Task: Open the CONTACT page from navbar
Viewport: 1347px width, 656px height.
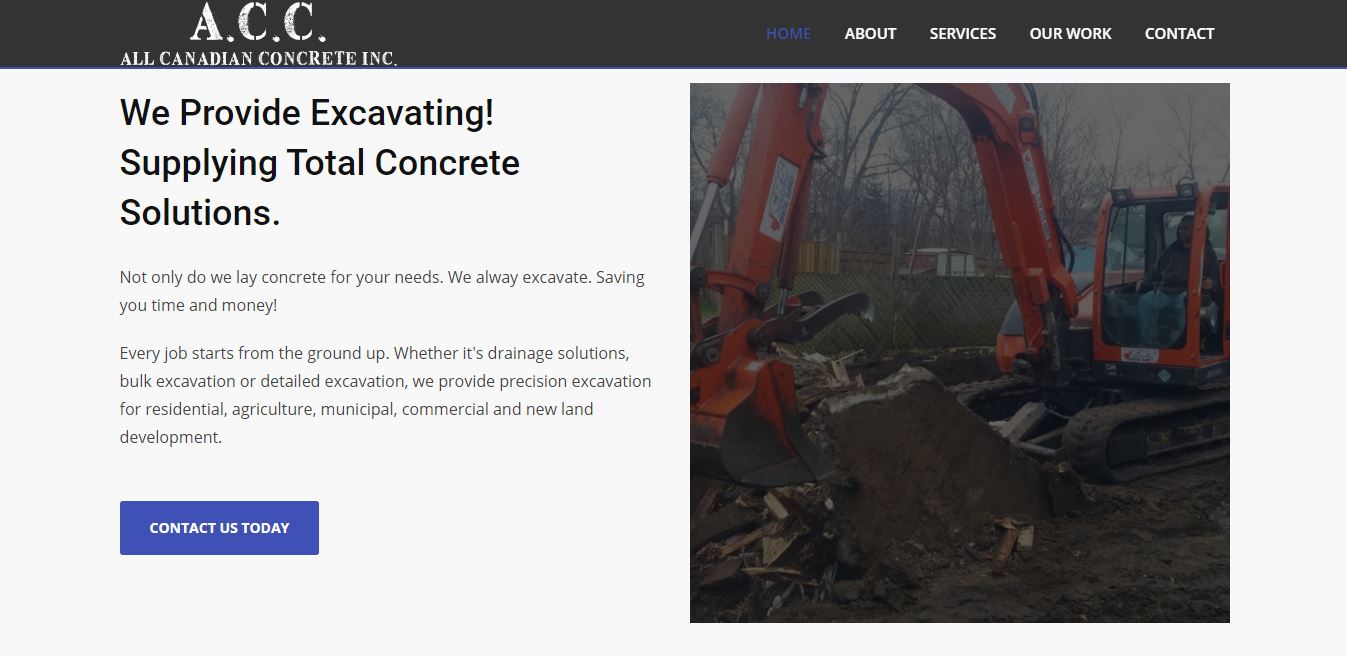Action: (1179, 33)
